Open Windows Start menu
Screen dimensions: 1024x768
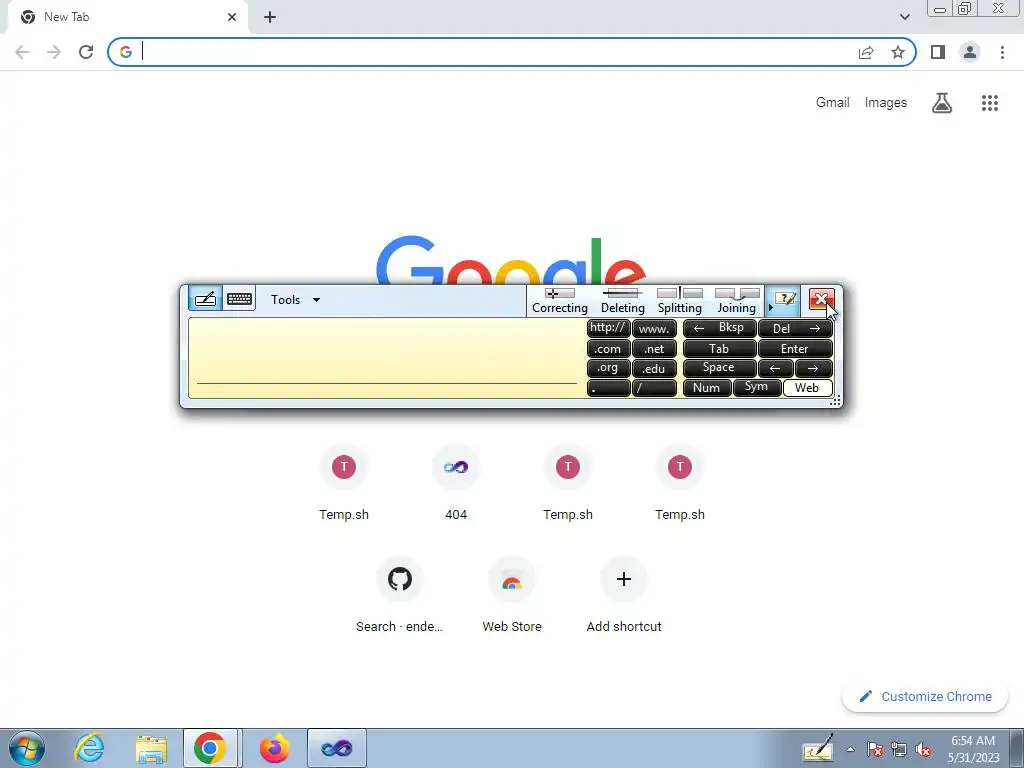[x=27, y=748]
